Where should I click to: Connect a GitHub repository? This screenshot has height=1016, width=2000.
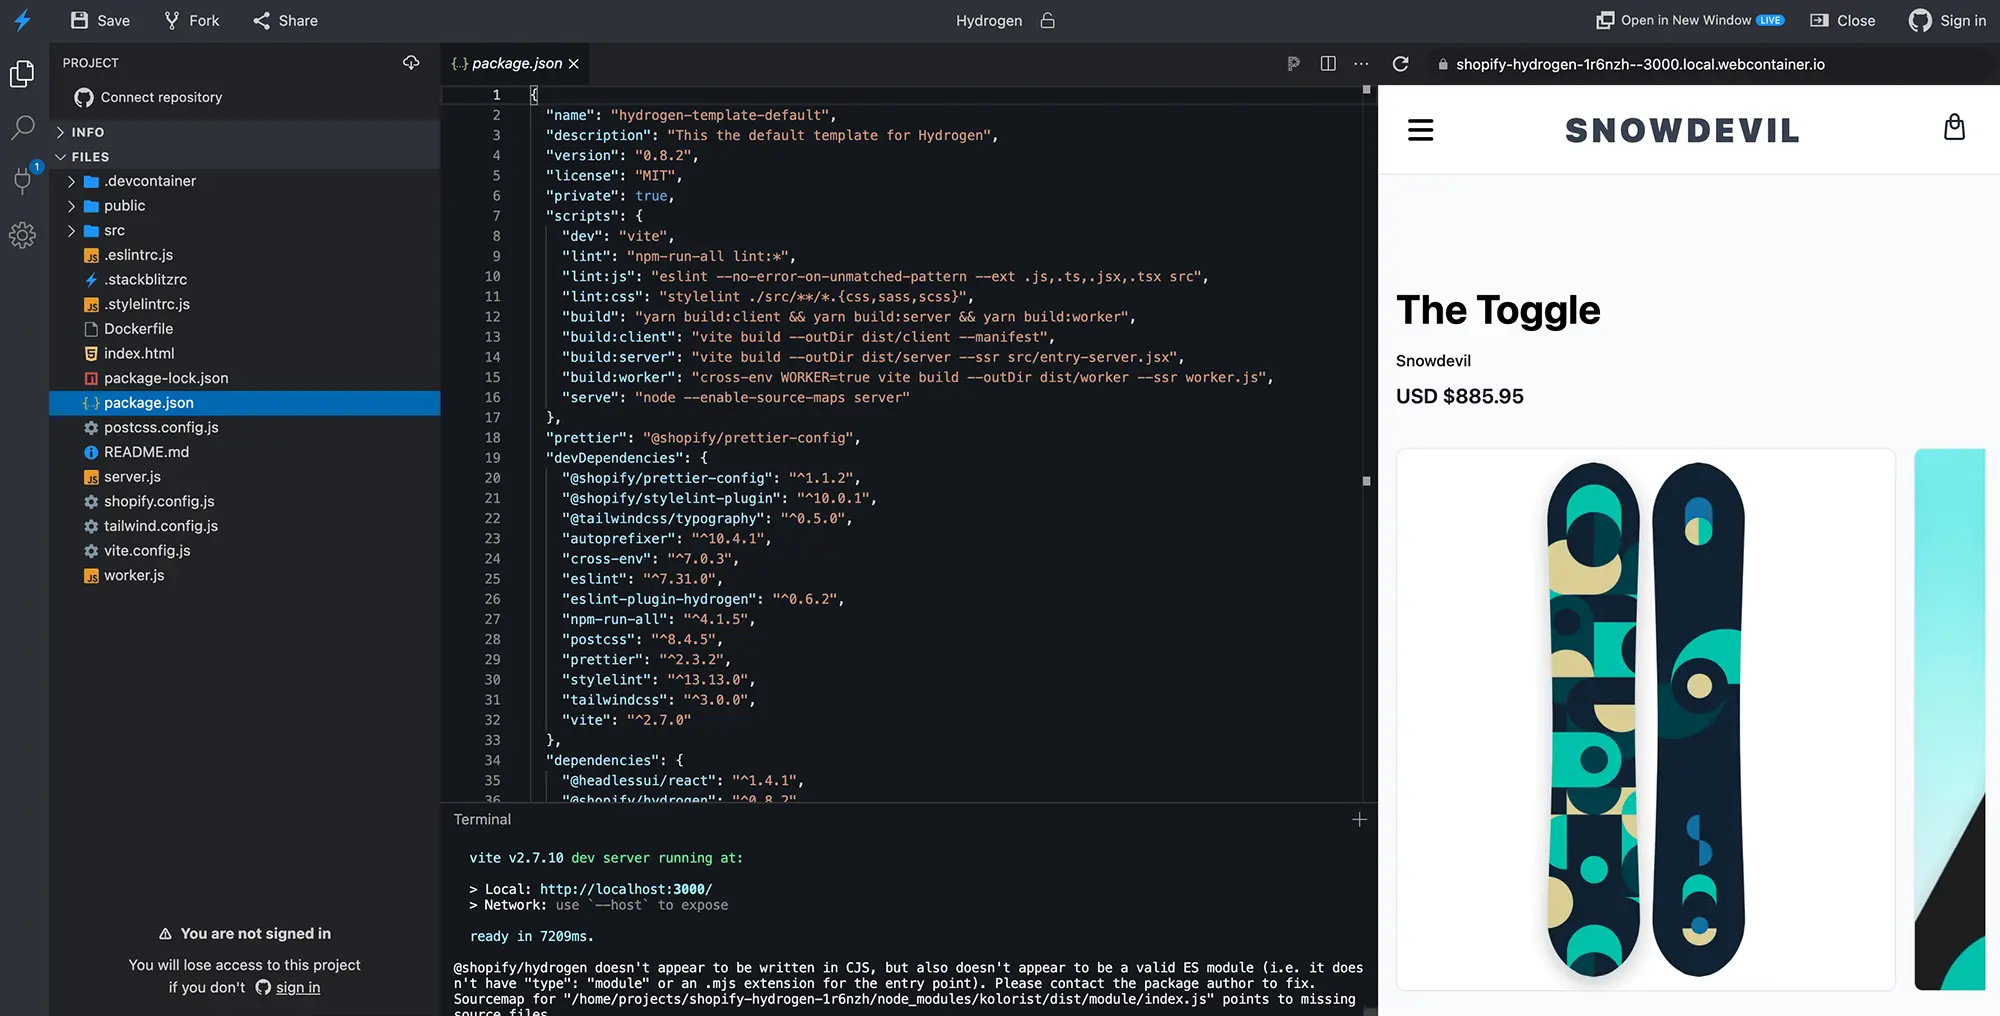coord(148,97)
